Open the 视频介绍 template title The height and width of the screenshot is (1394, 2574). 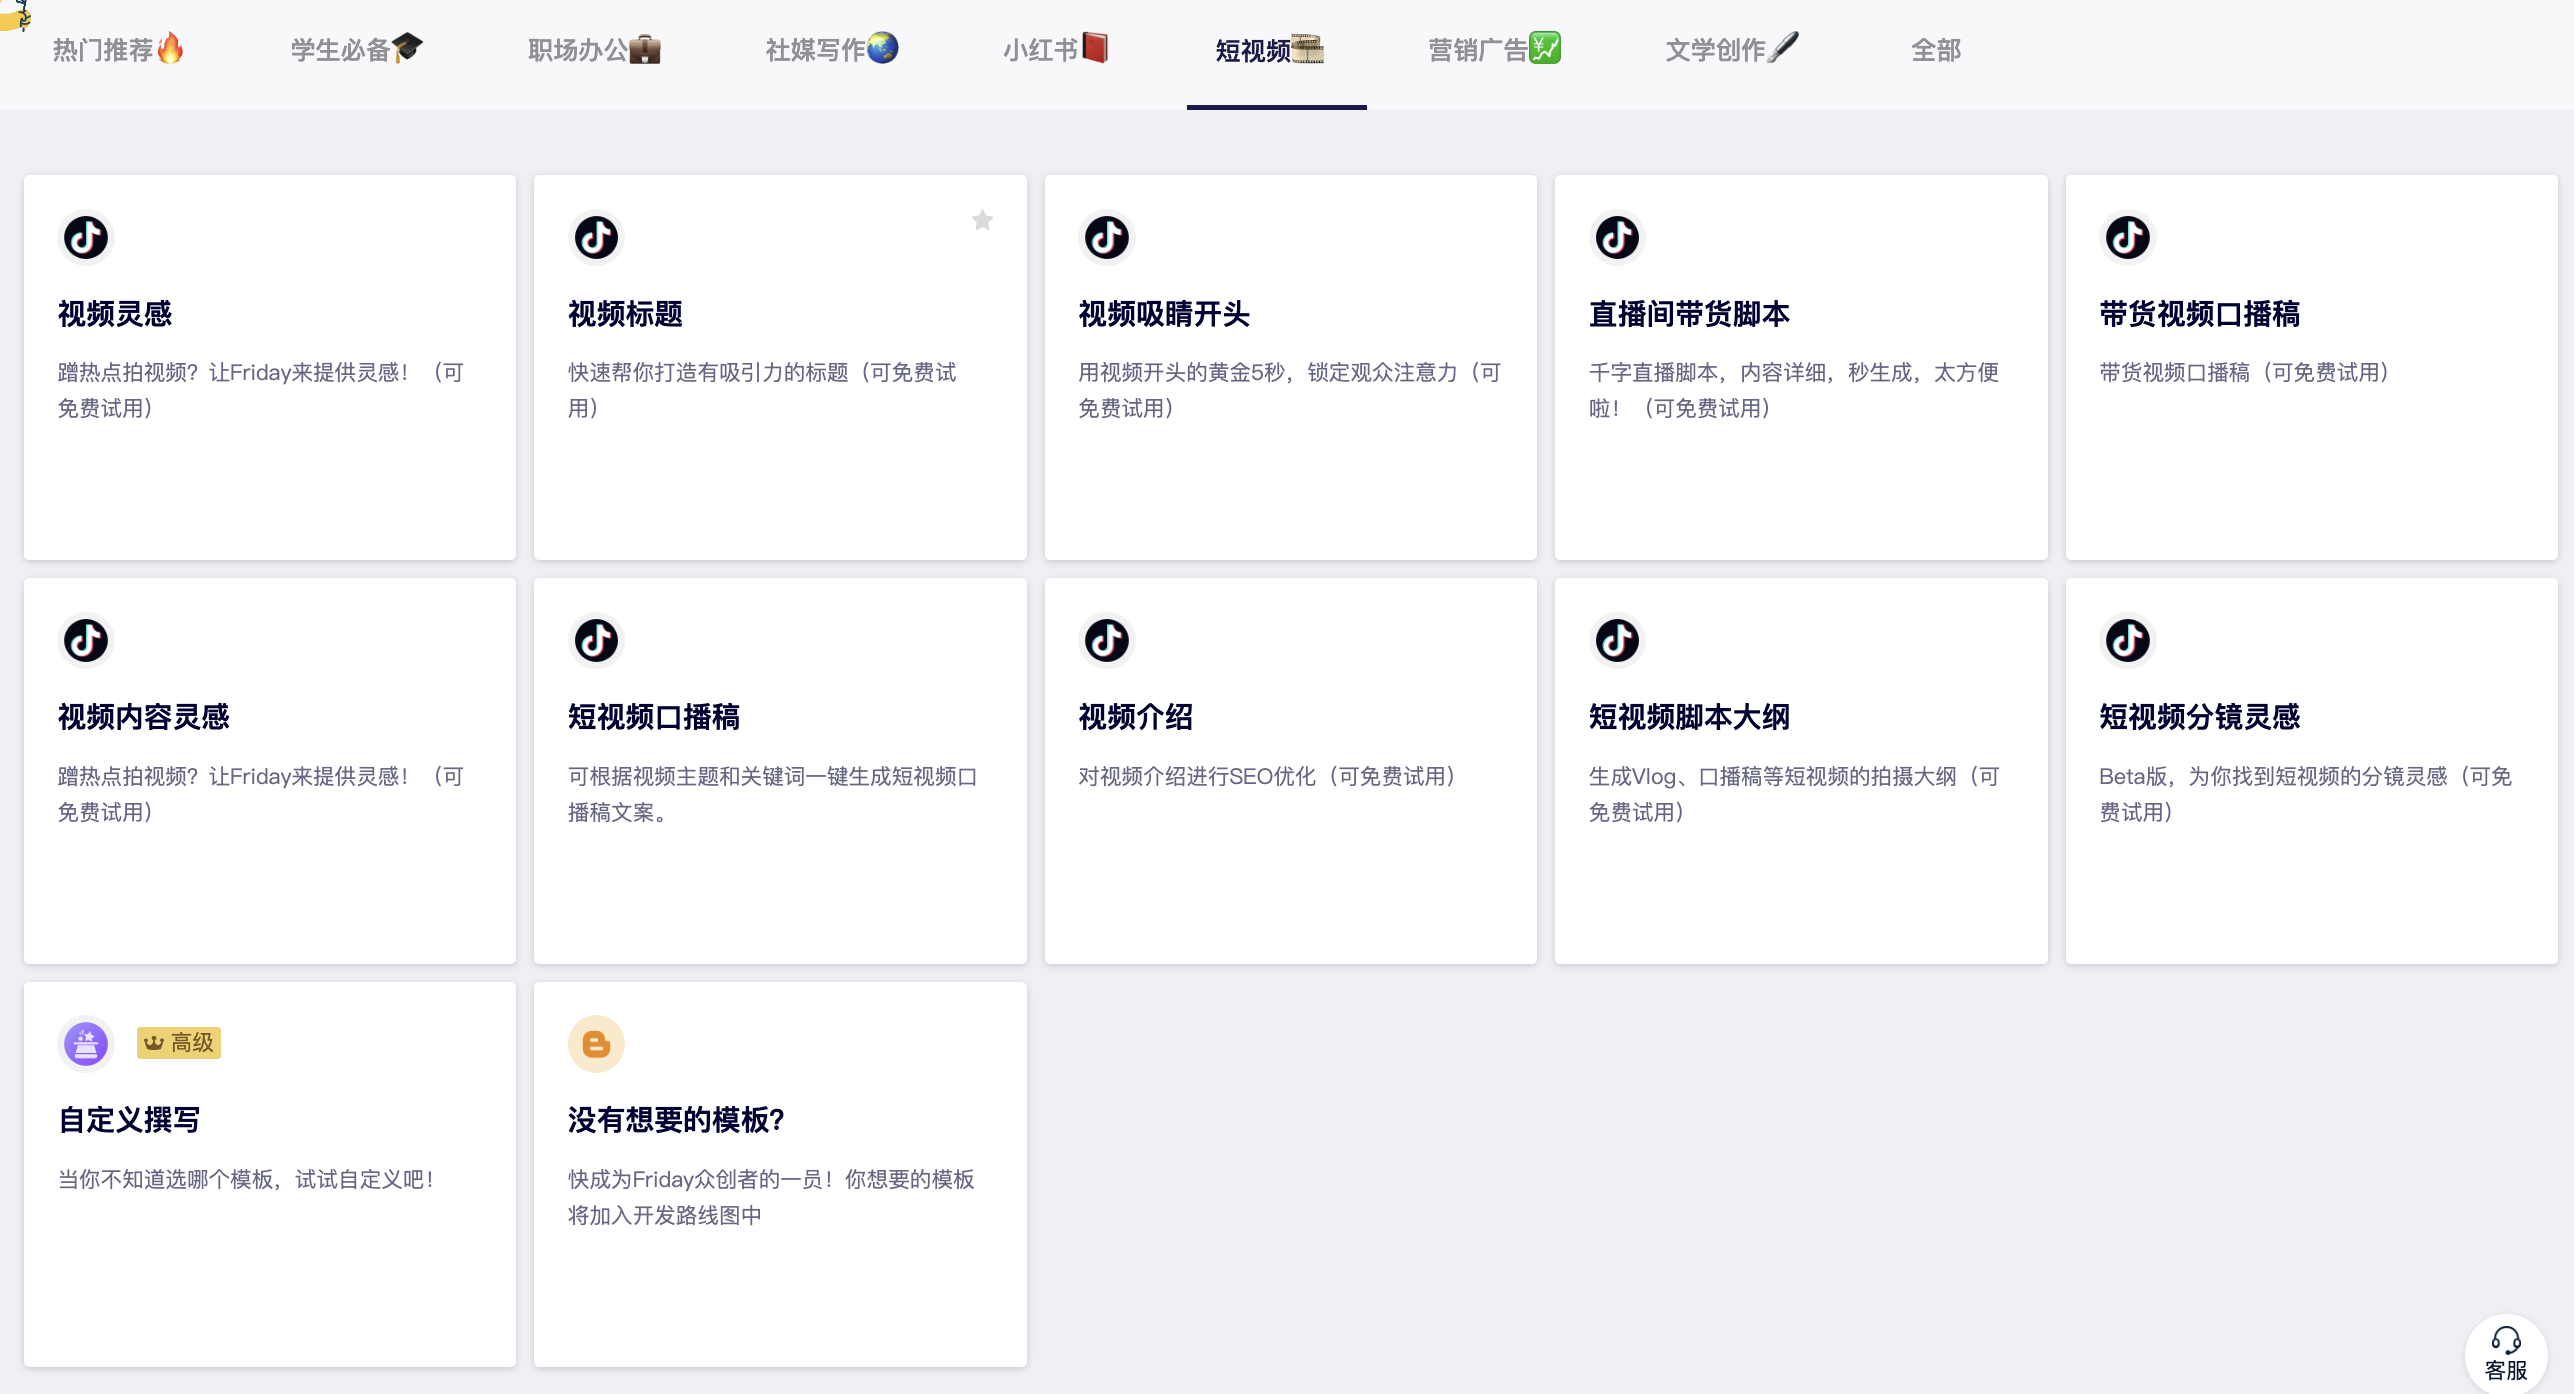tap(1135, 717)
